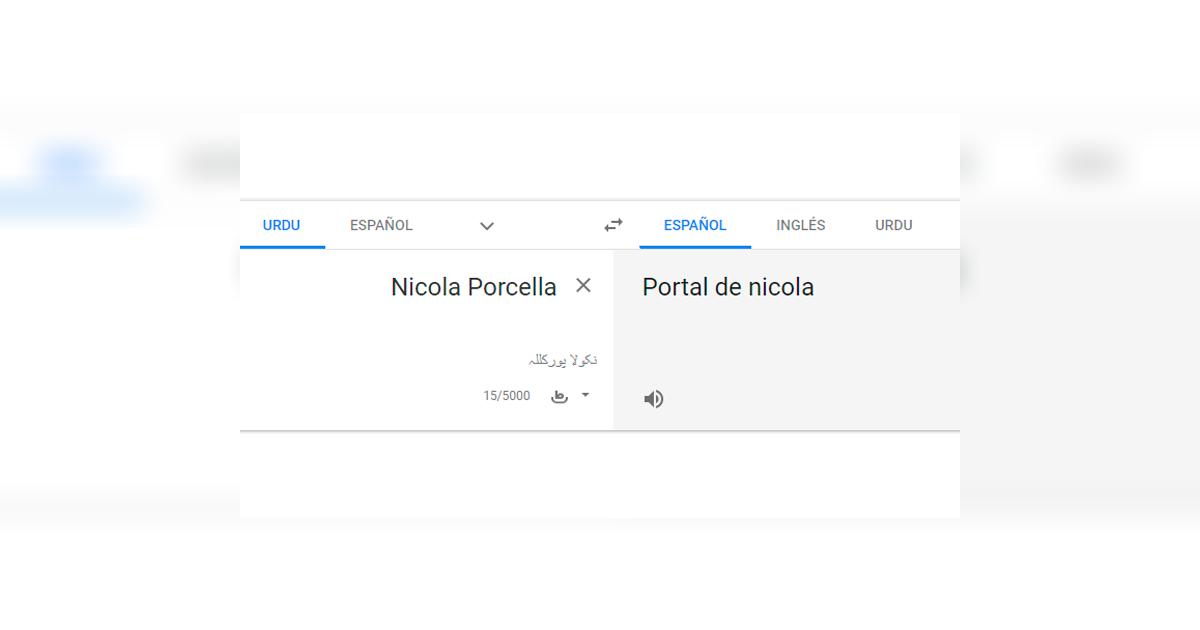
Task: Click the swap languages icon
Action: [x=612, y=225]
